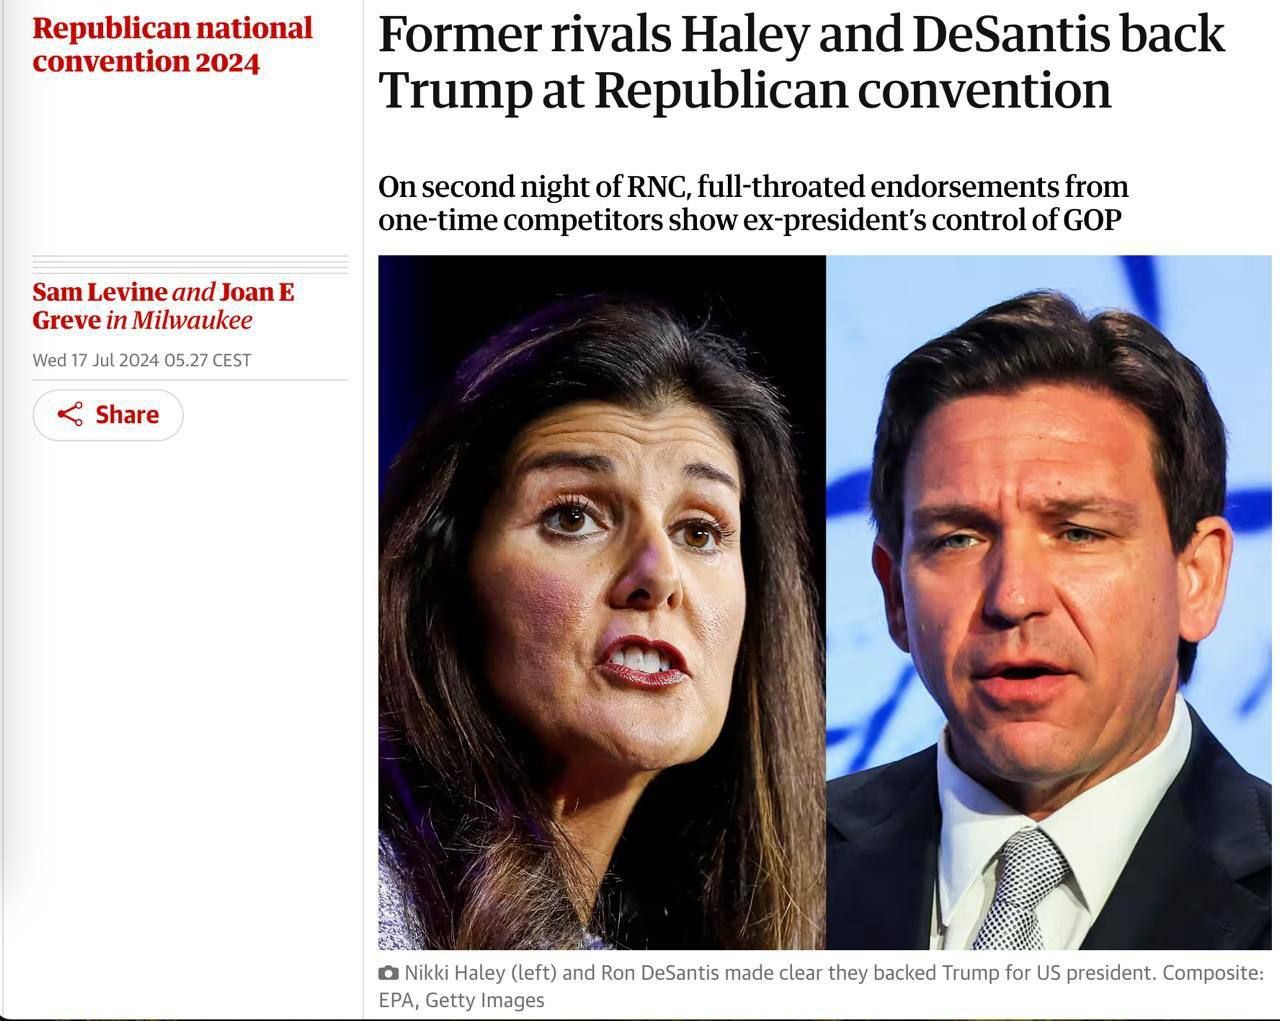Click the word 'Composite:' in the caption

pos(1213,973)
